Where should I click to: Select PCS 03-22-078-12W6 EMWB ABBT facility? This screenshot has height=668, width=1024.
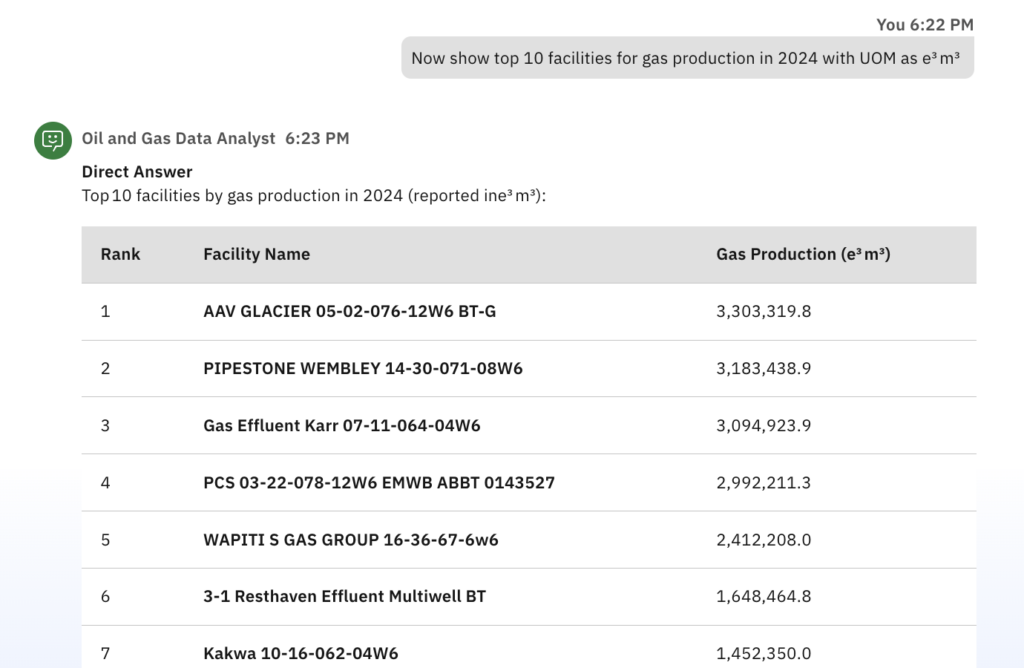pos(378,483)
